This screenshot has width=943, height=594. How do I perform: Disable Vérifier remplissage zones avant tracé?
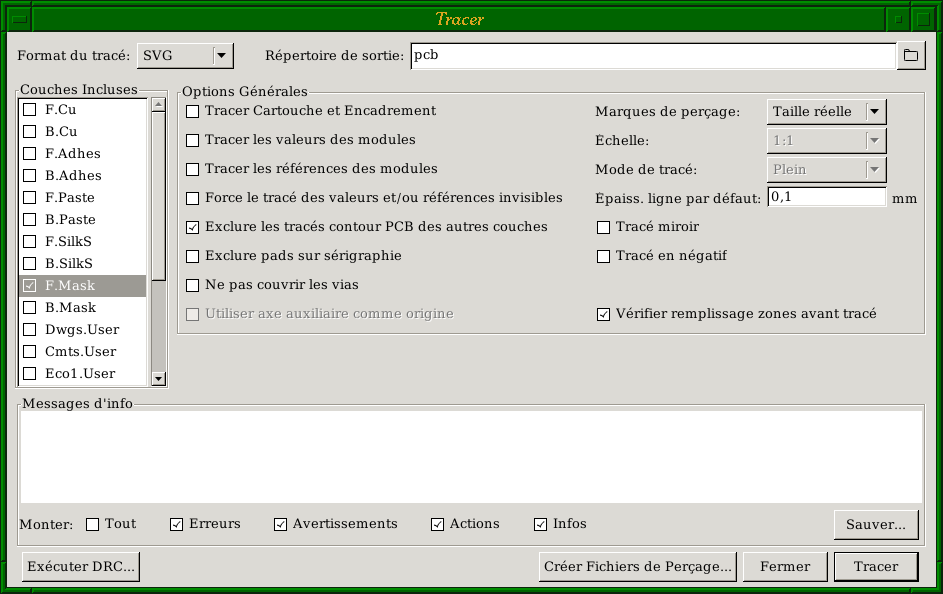[x=603, y=314]
